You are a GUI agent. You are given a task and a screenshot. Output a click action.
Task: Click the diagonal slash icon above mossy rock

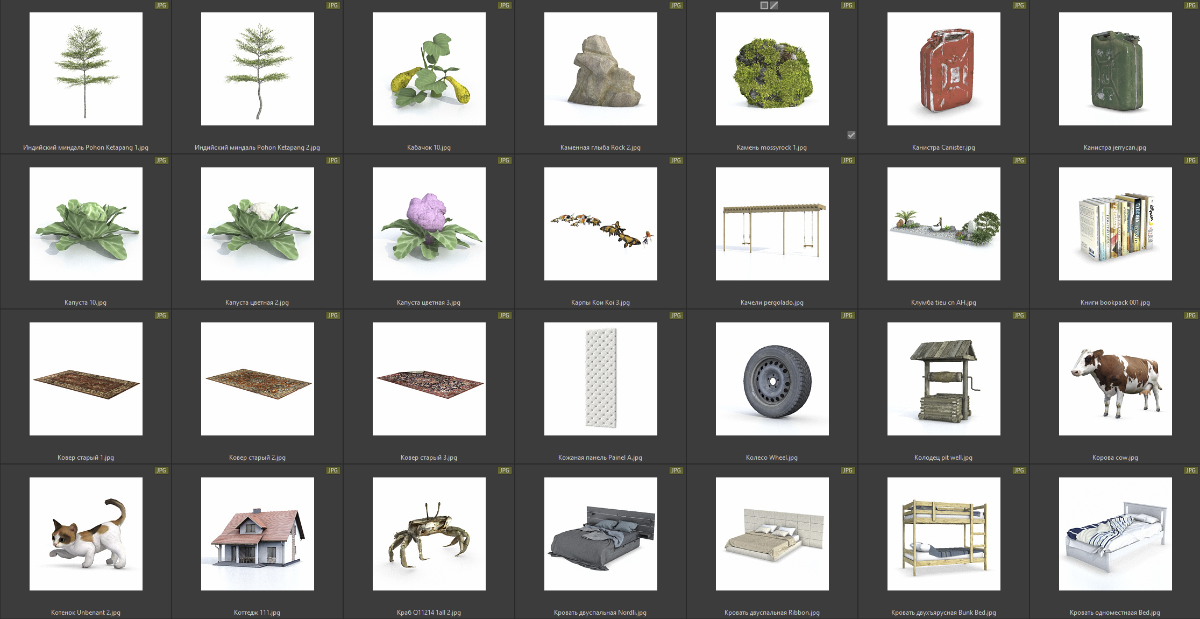click(774, 5)
